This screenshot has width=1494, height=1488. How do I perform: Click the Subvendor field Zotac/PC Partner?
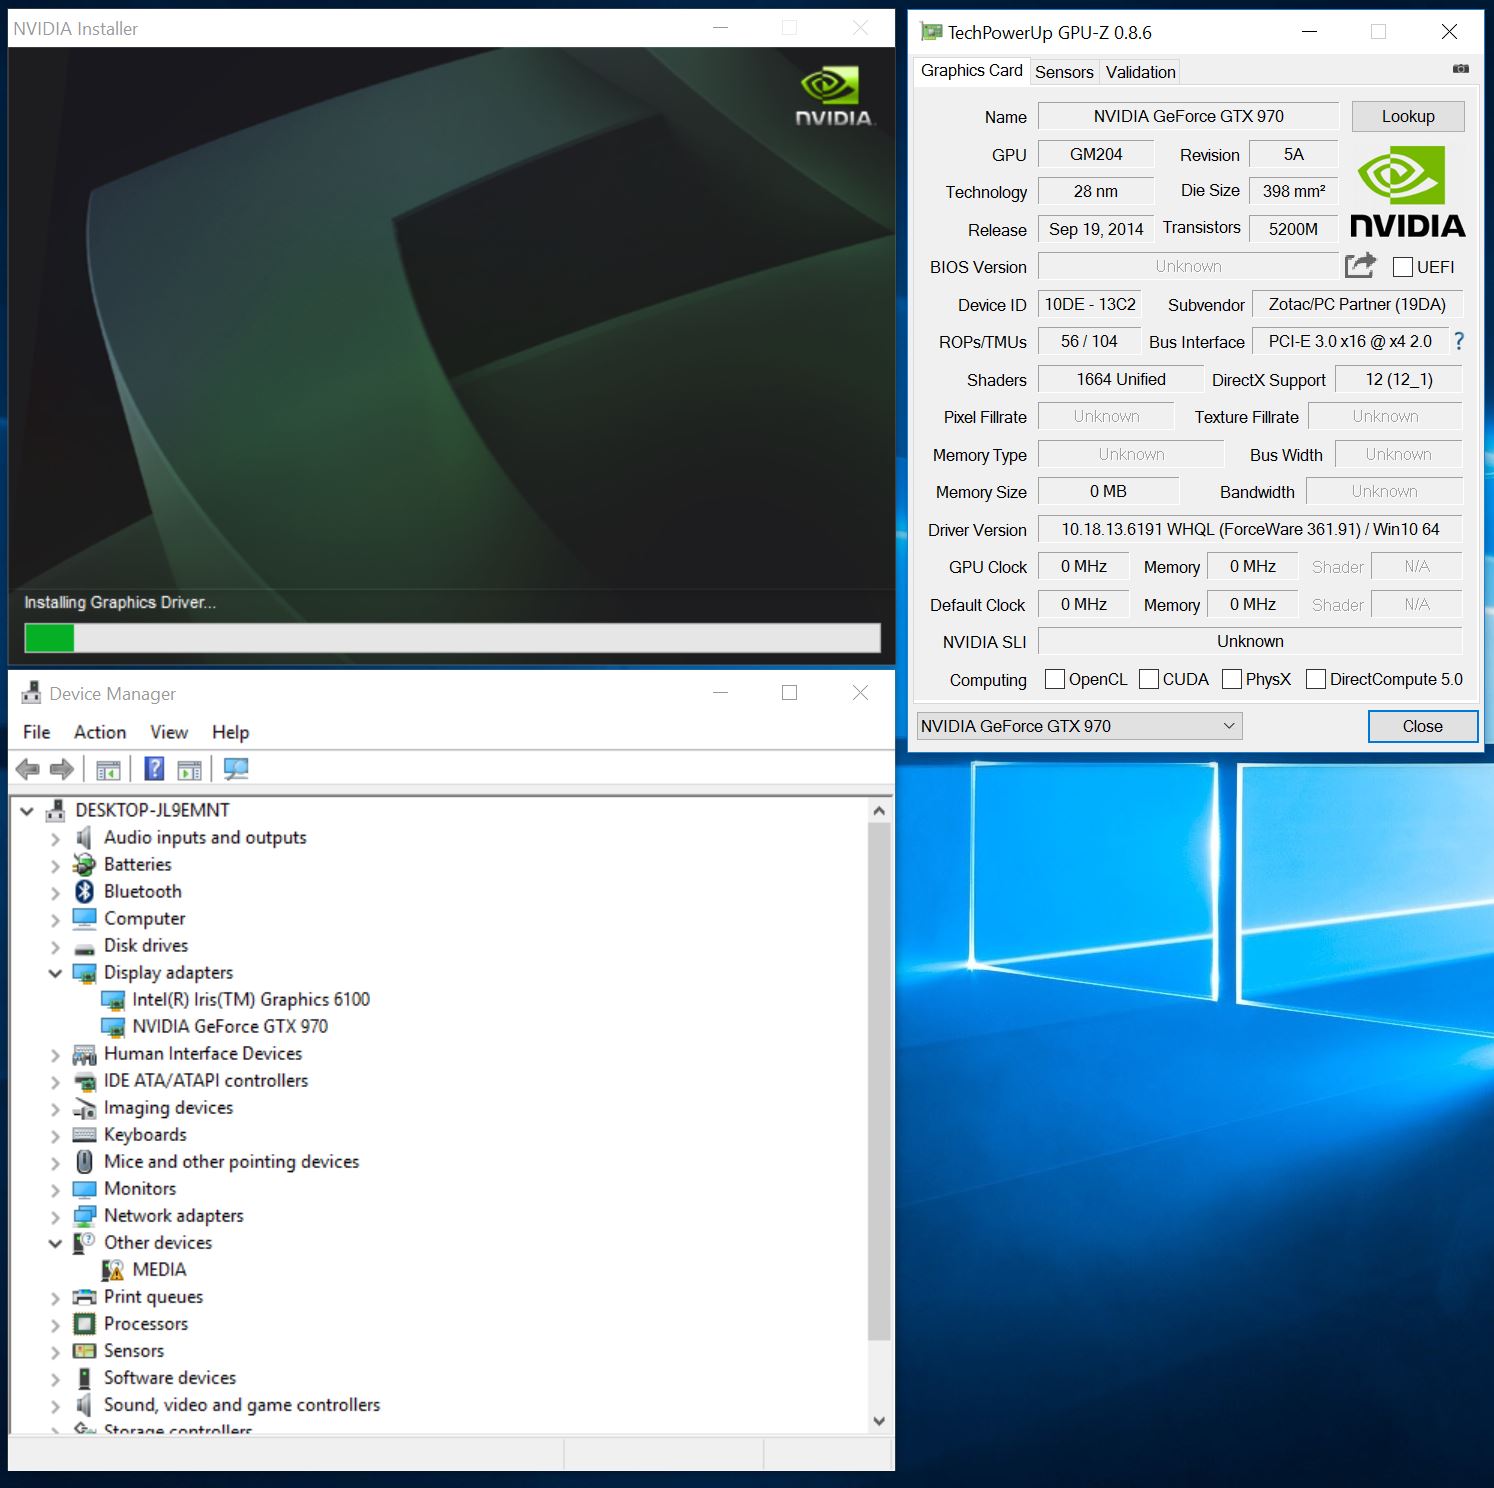click(1357, 304)
